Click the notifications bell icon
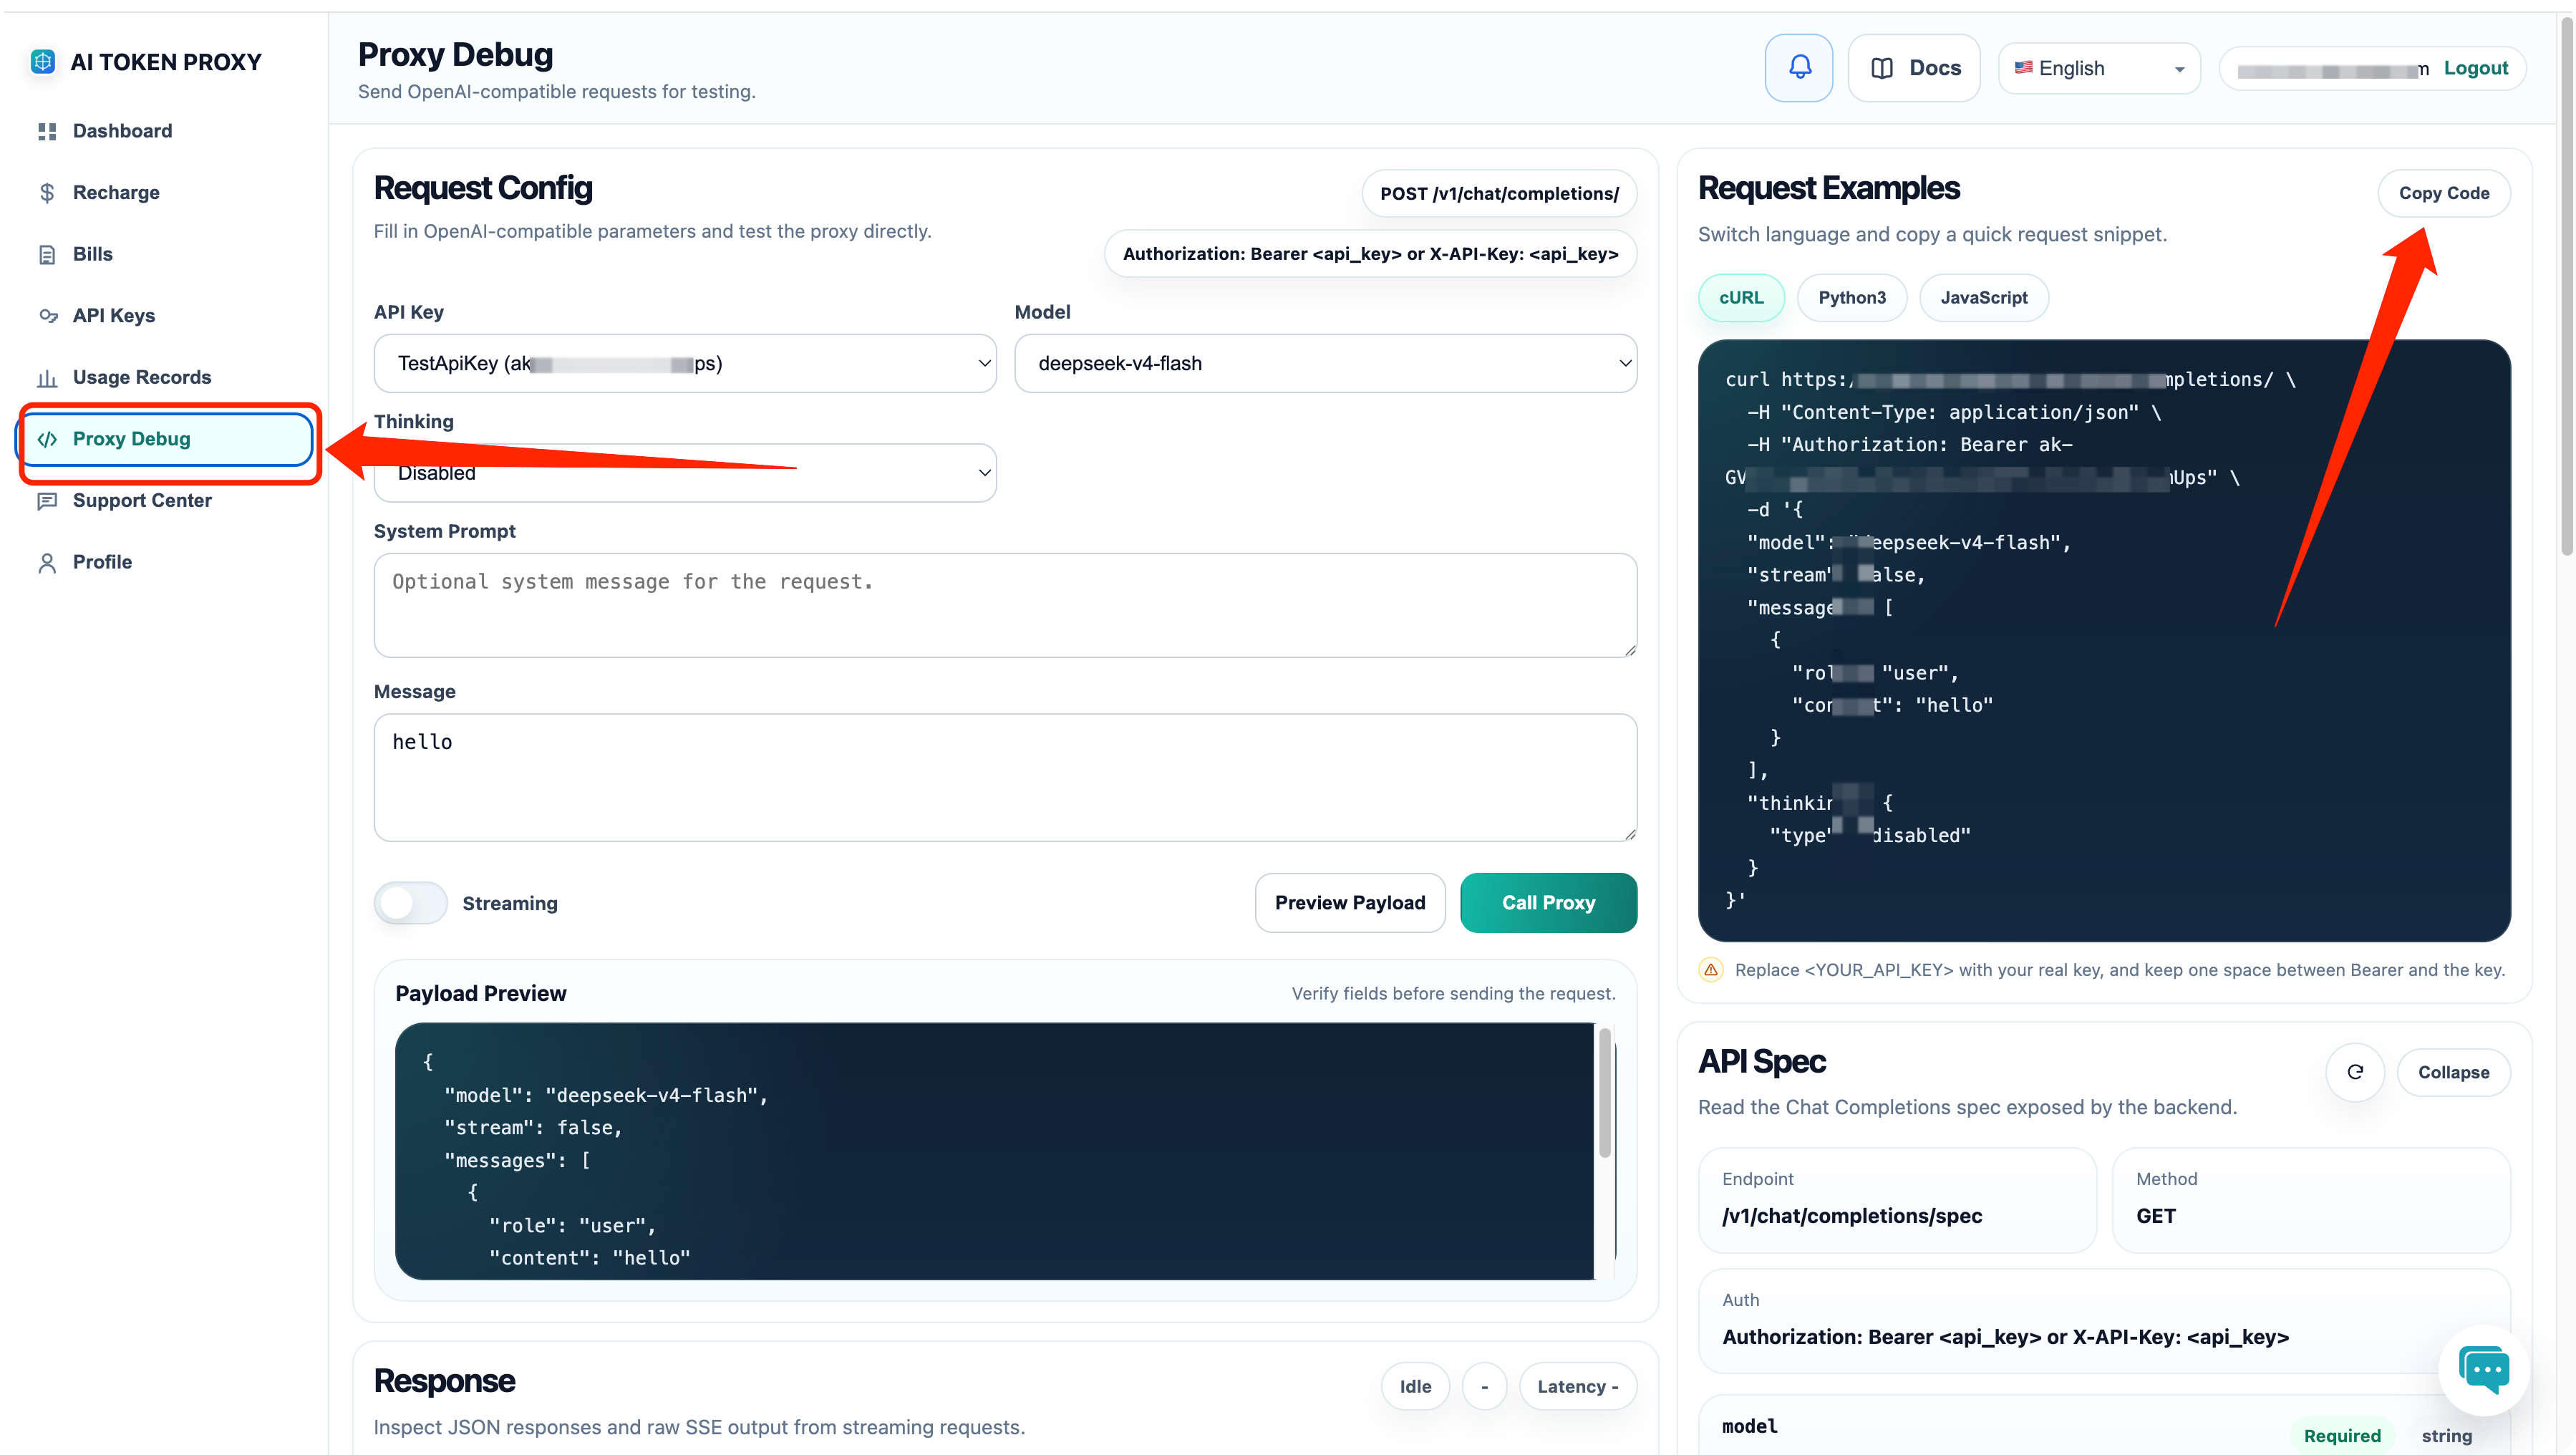 (1799, 67)
